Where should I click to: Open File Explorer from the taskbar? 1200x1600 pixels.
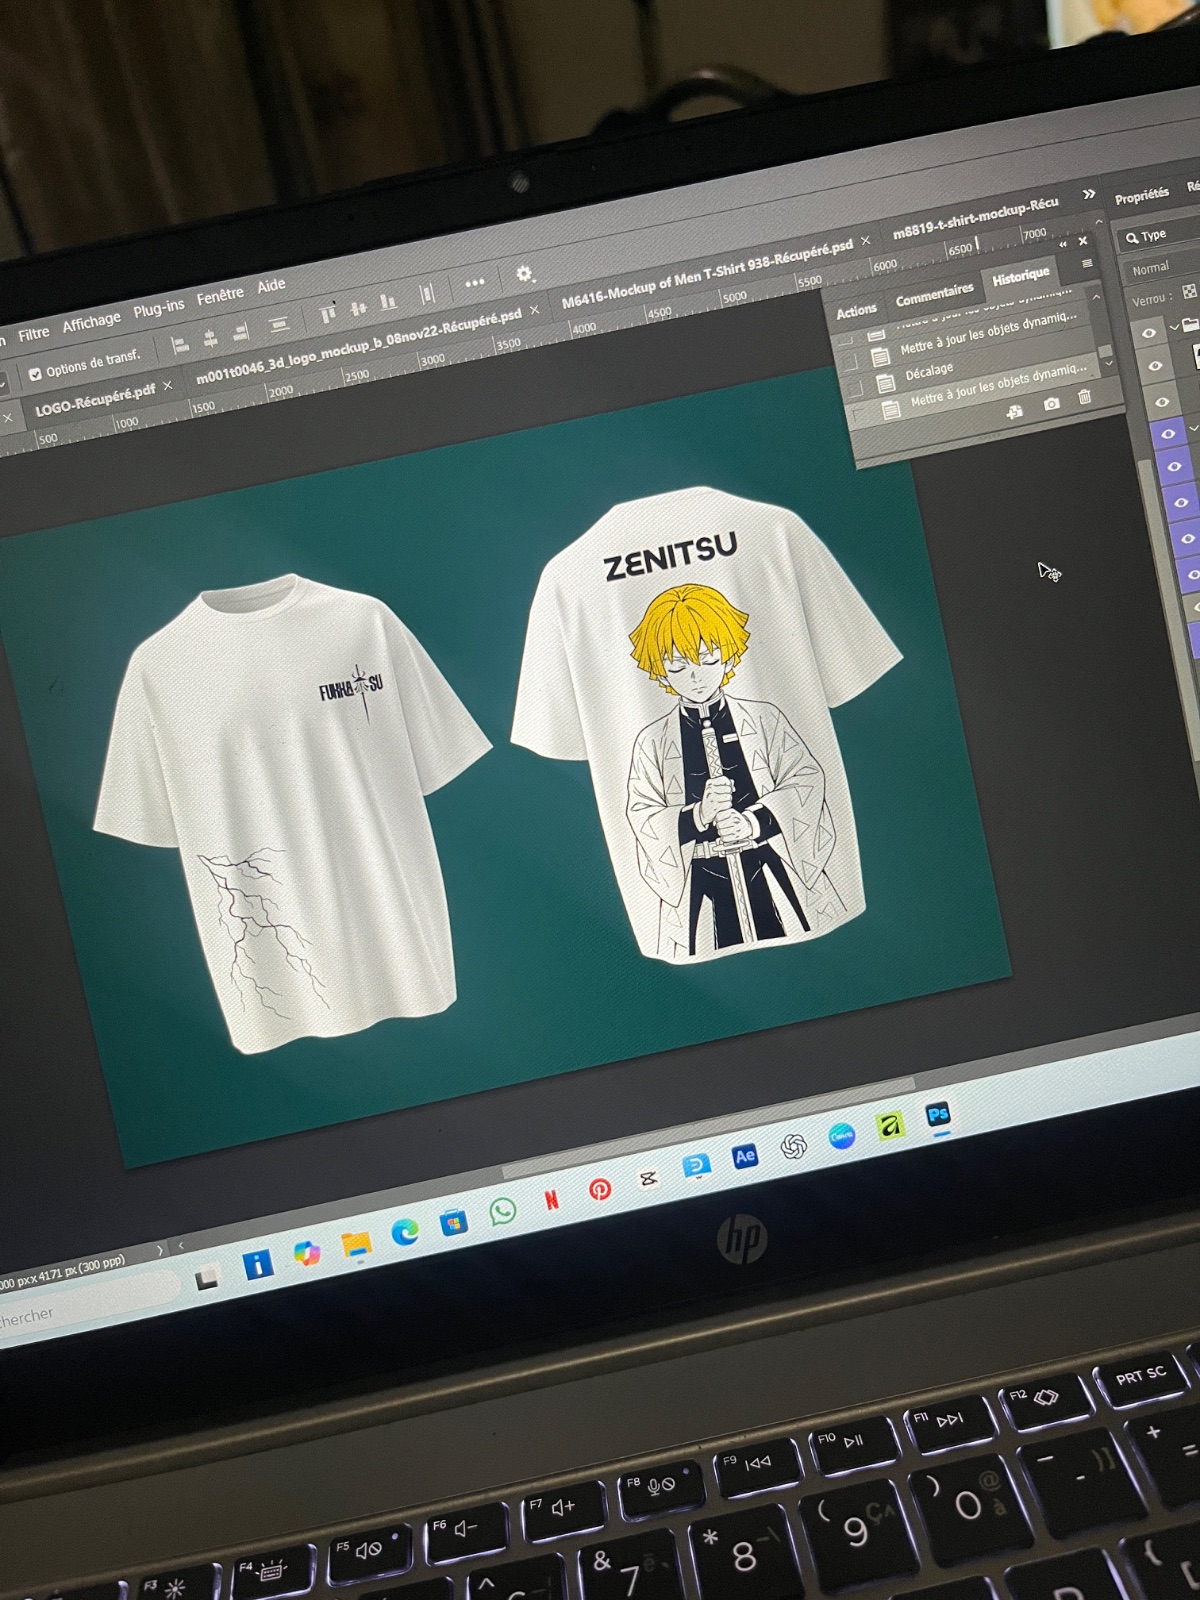coord(356,1245)
